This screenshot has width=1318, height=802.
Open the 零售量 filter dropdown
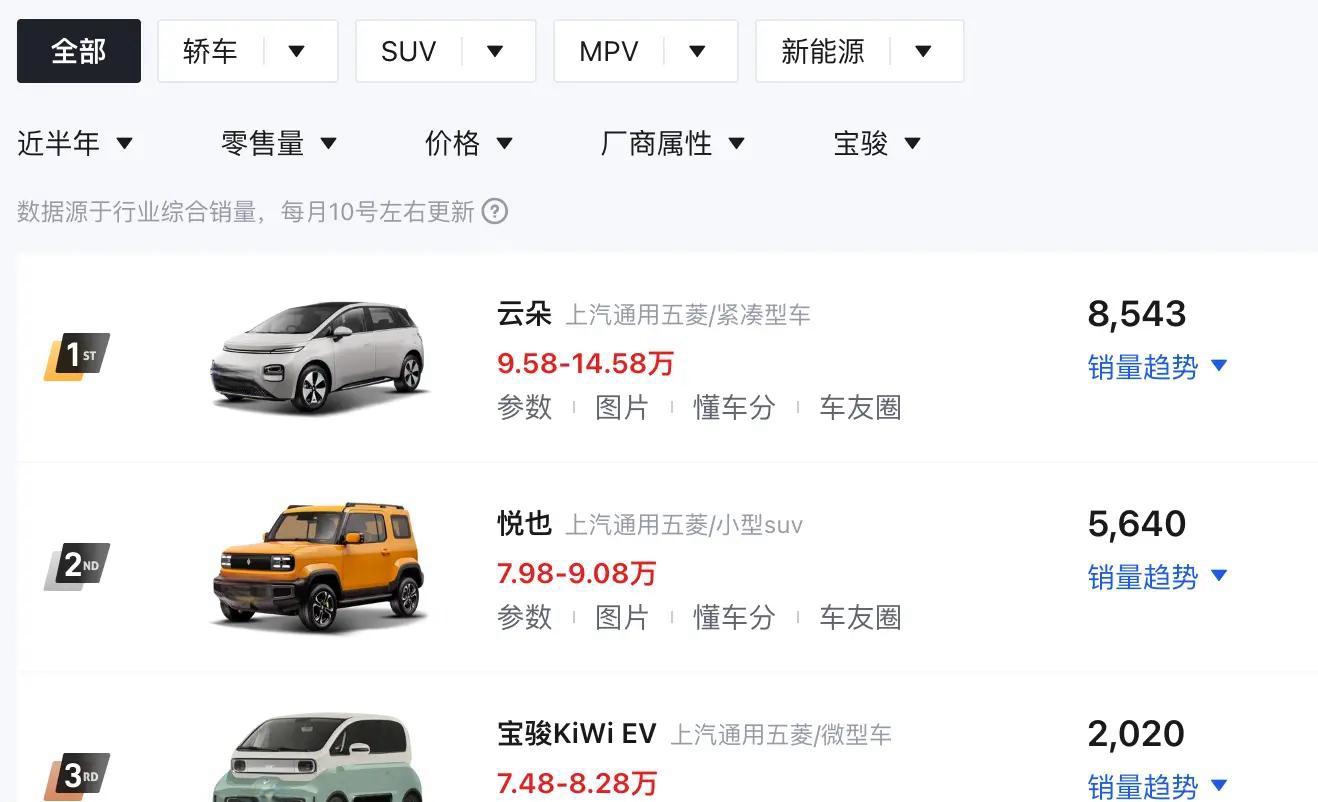280,144
